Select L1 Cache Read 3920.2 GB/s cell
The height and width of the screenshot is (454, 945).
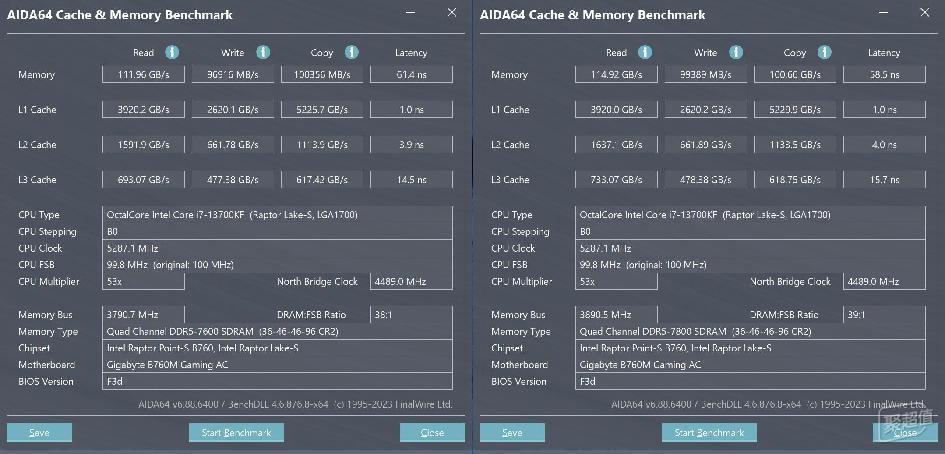143,110
